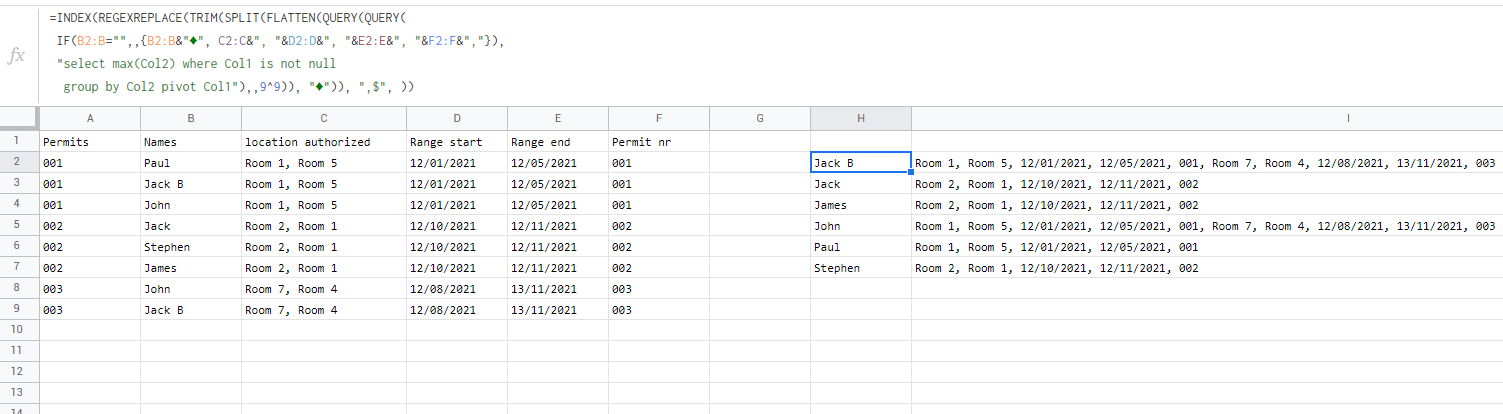The width and height of the screenshot is (1503, 414).
Task: Select the 'Paul' cell in column B
Action: 191,162
